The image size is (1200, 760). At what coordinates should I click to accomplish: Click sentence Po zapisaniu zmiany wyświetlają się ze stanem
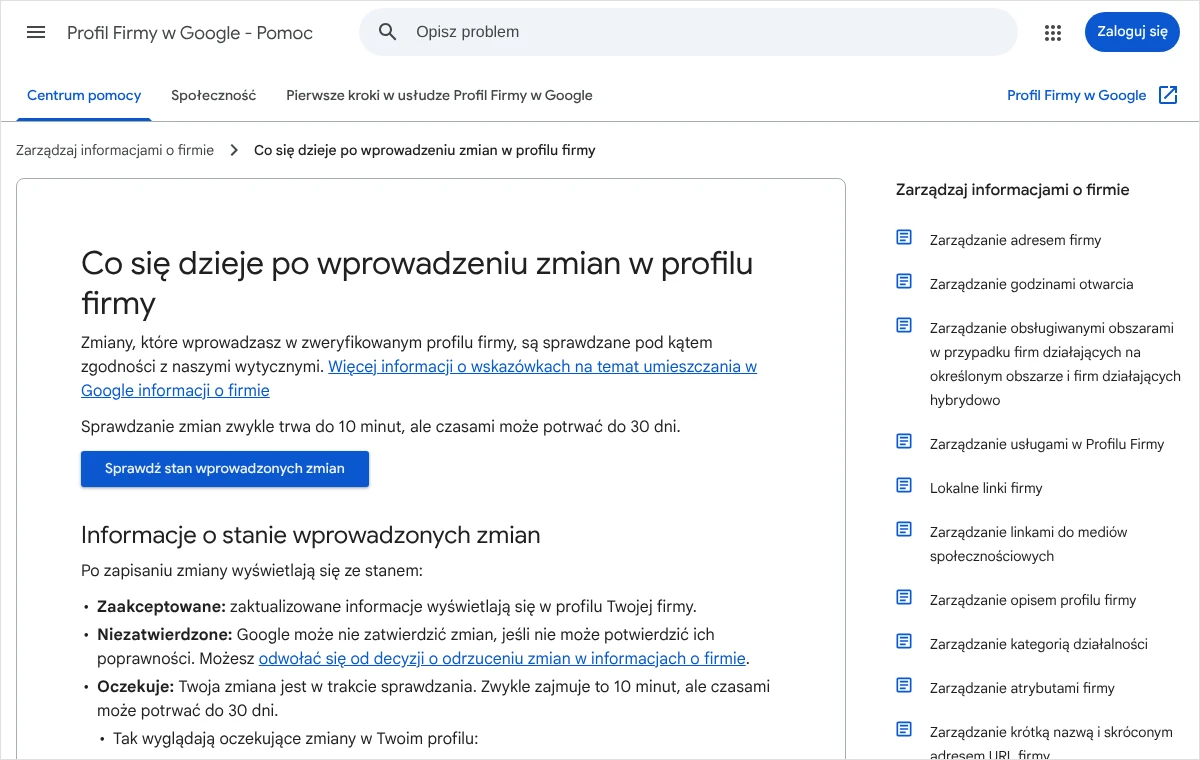click(252, 571)
